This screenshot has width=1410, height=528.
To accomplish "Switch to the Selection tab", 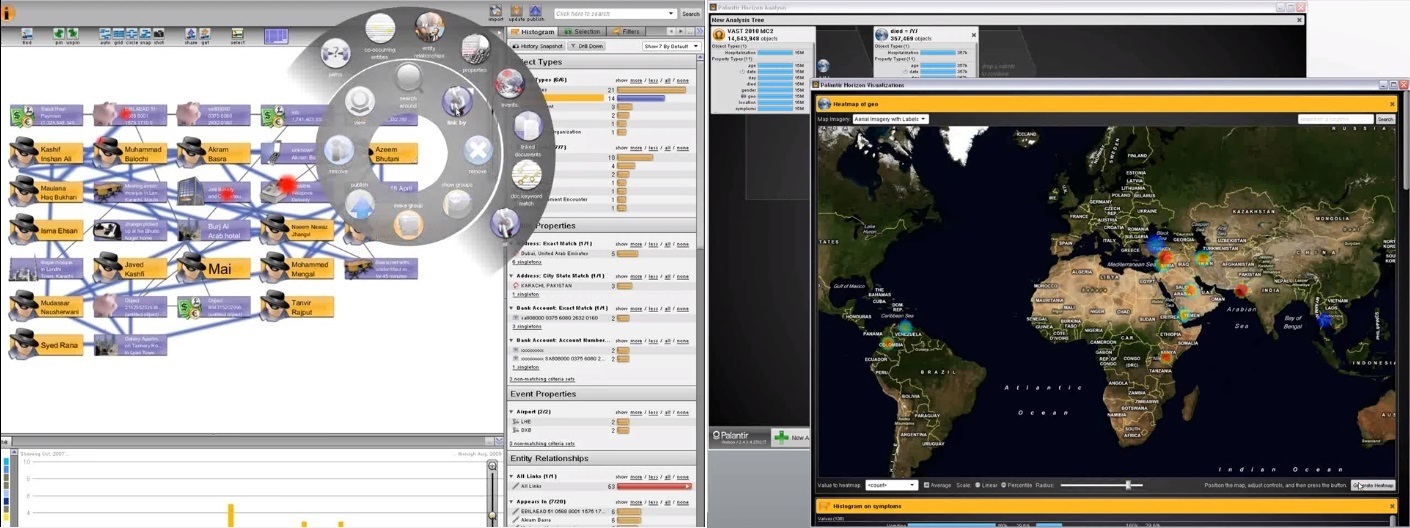I will (x=581, y=32).
